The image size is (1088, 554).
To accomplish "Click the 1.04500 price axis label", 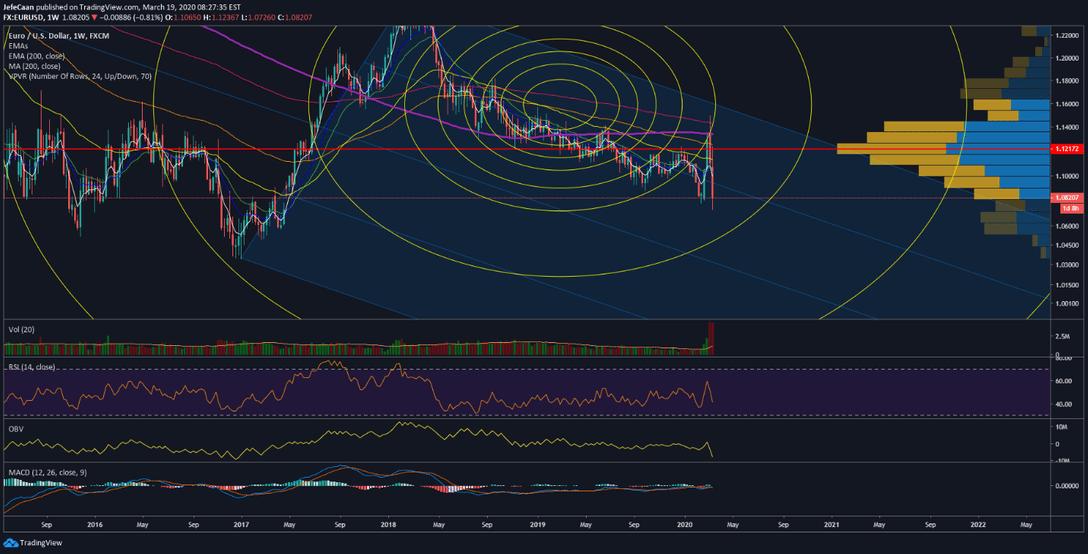I will point(1065,245).
